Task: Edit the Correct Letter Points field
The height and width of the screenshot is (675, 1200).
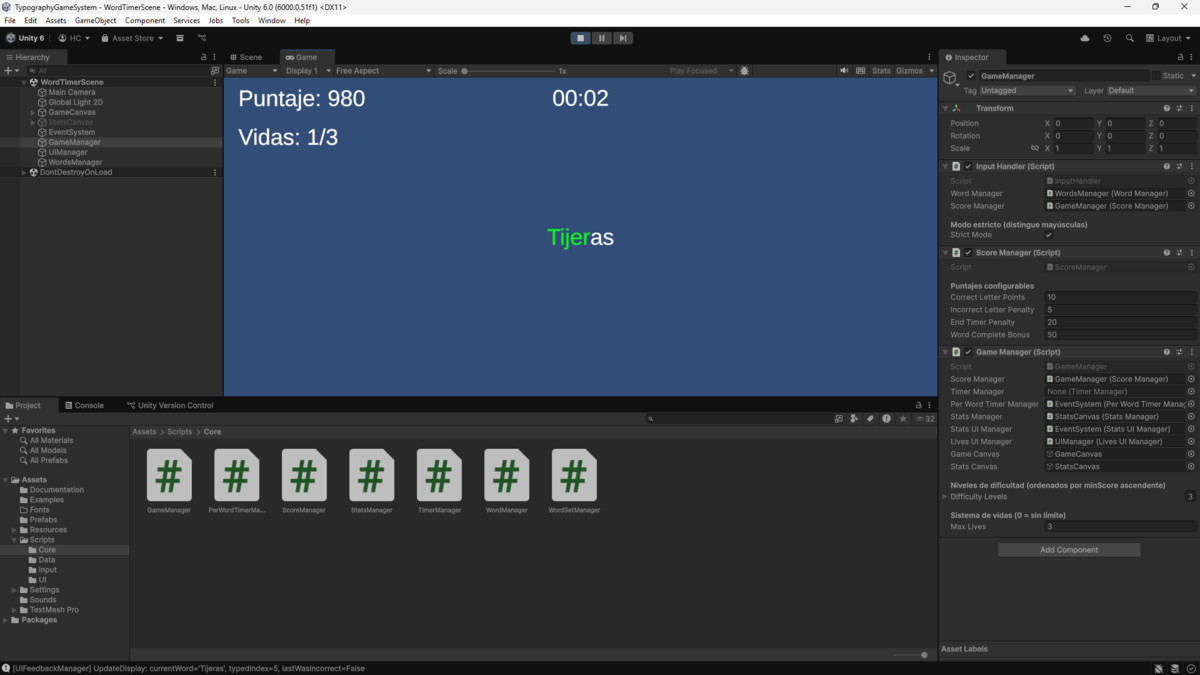Action: point(1119,297)
